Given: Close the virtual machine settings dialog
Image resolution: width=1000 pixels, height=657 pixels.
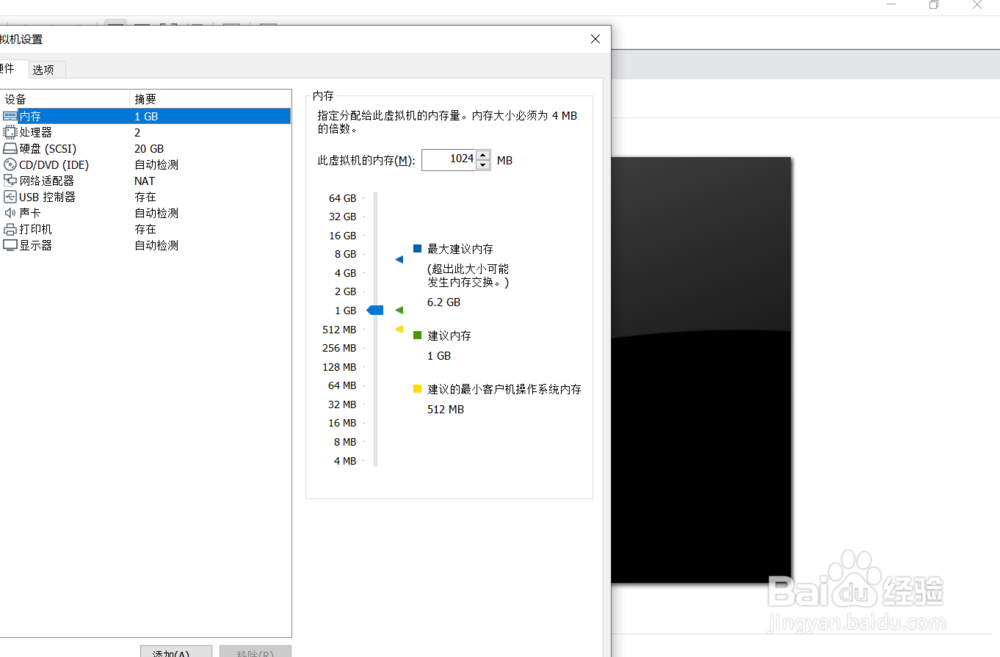Looking at the screenshot, I should coord(595,39).
